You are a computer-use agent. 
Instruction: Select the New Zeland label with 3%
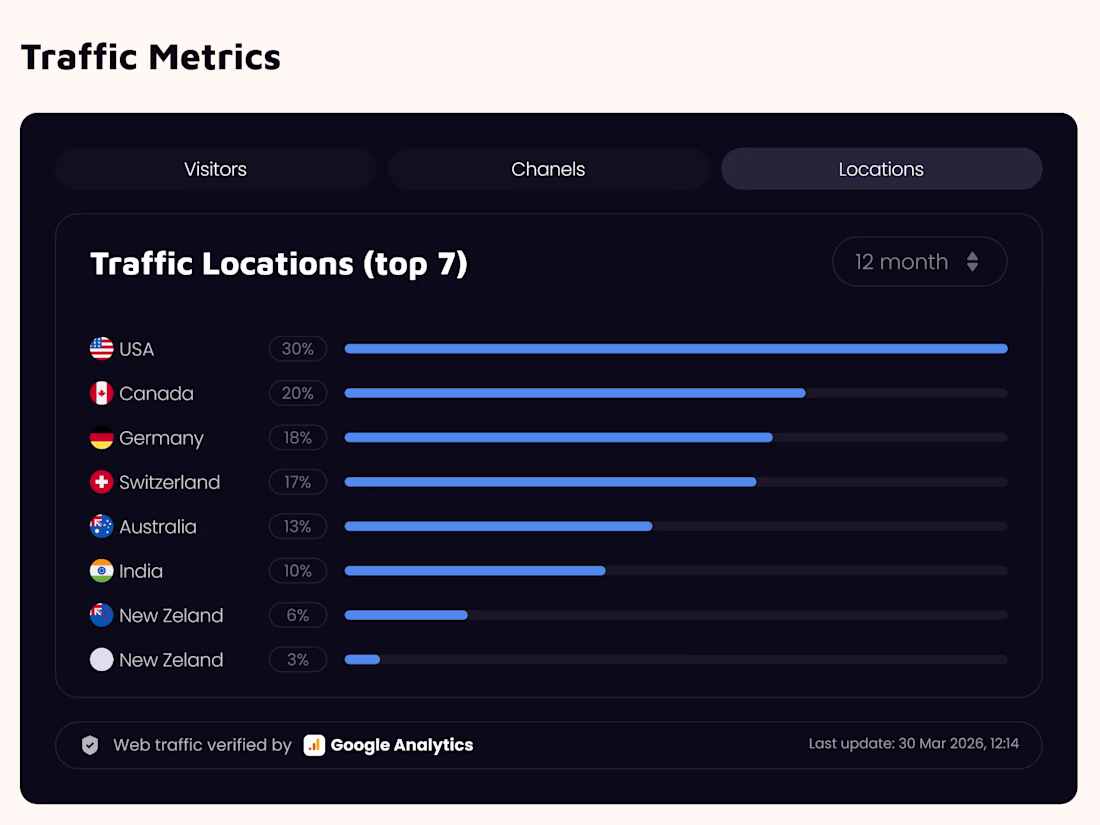click(171, 660)
